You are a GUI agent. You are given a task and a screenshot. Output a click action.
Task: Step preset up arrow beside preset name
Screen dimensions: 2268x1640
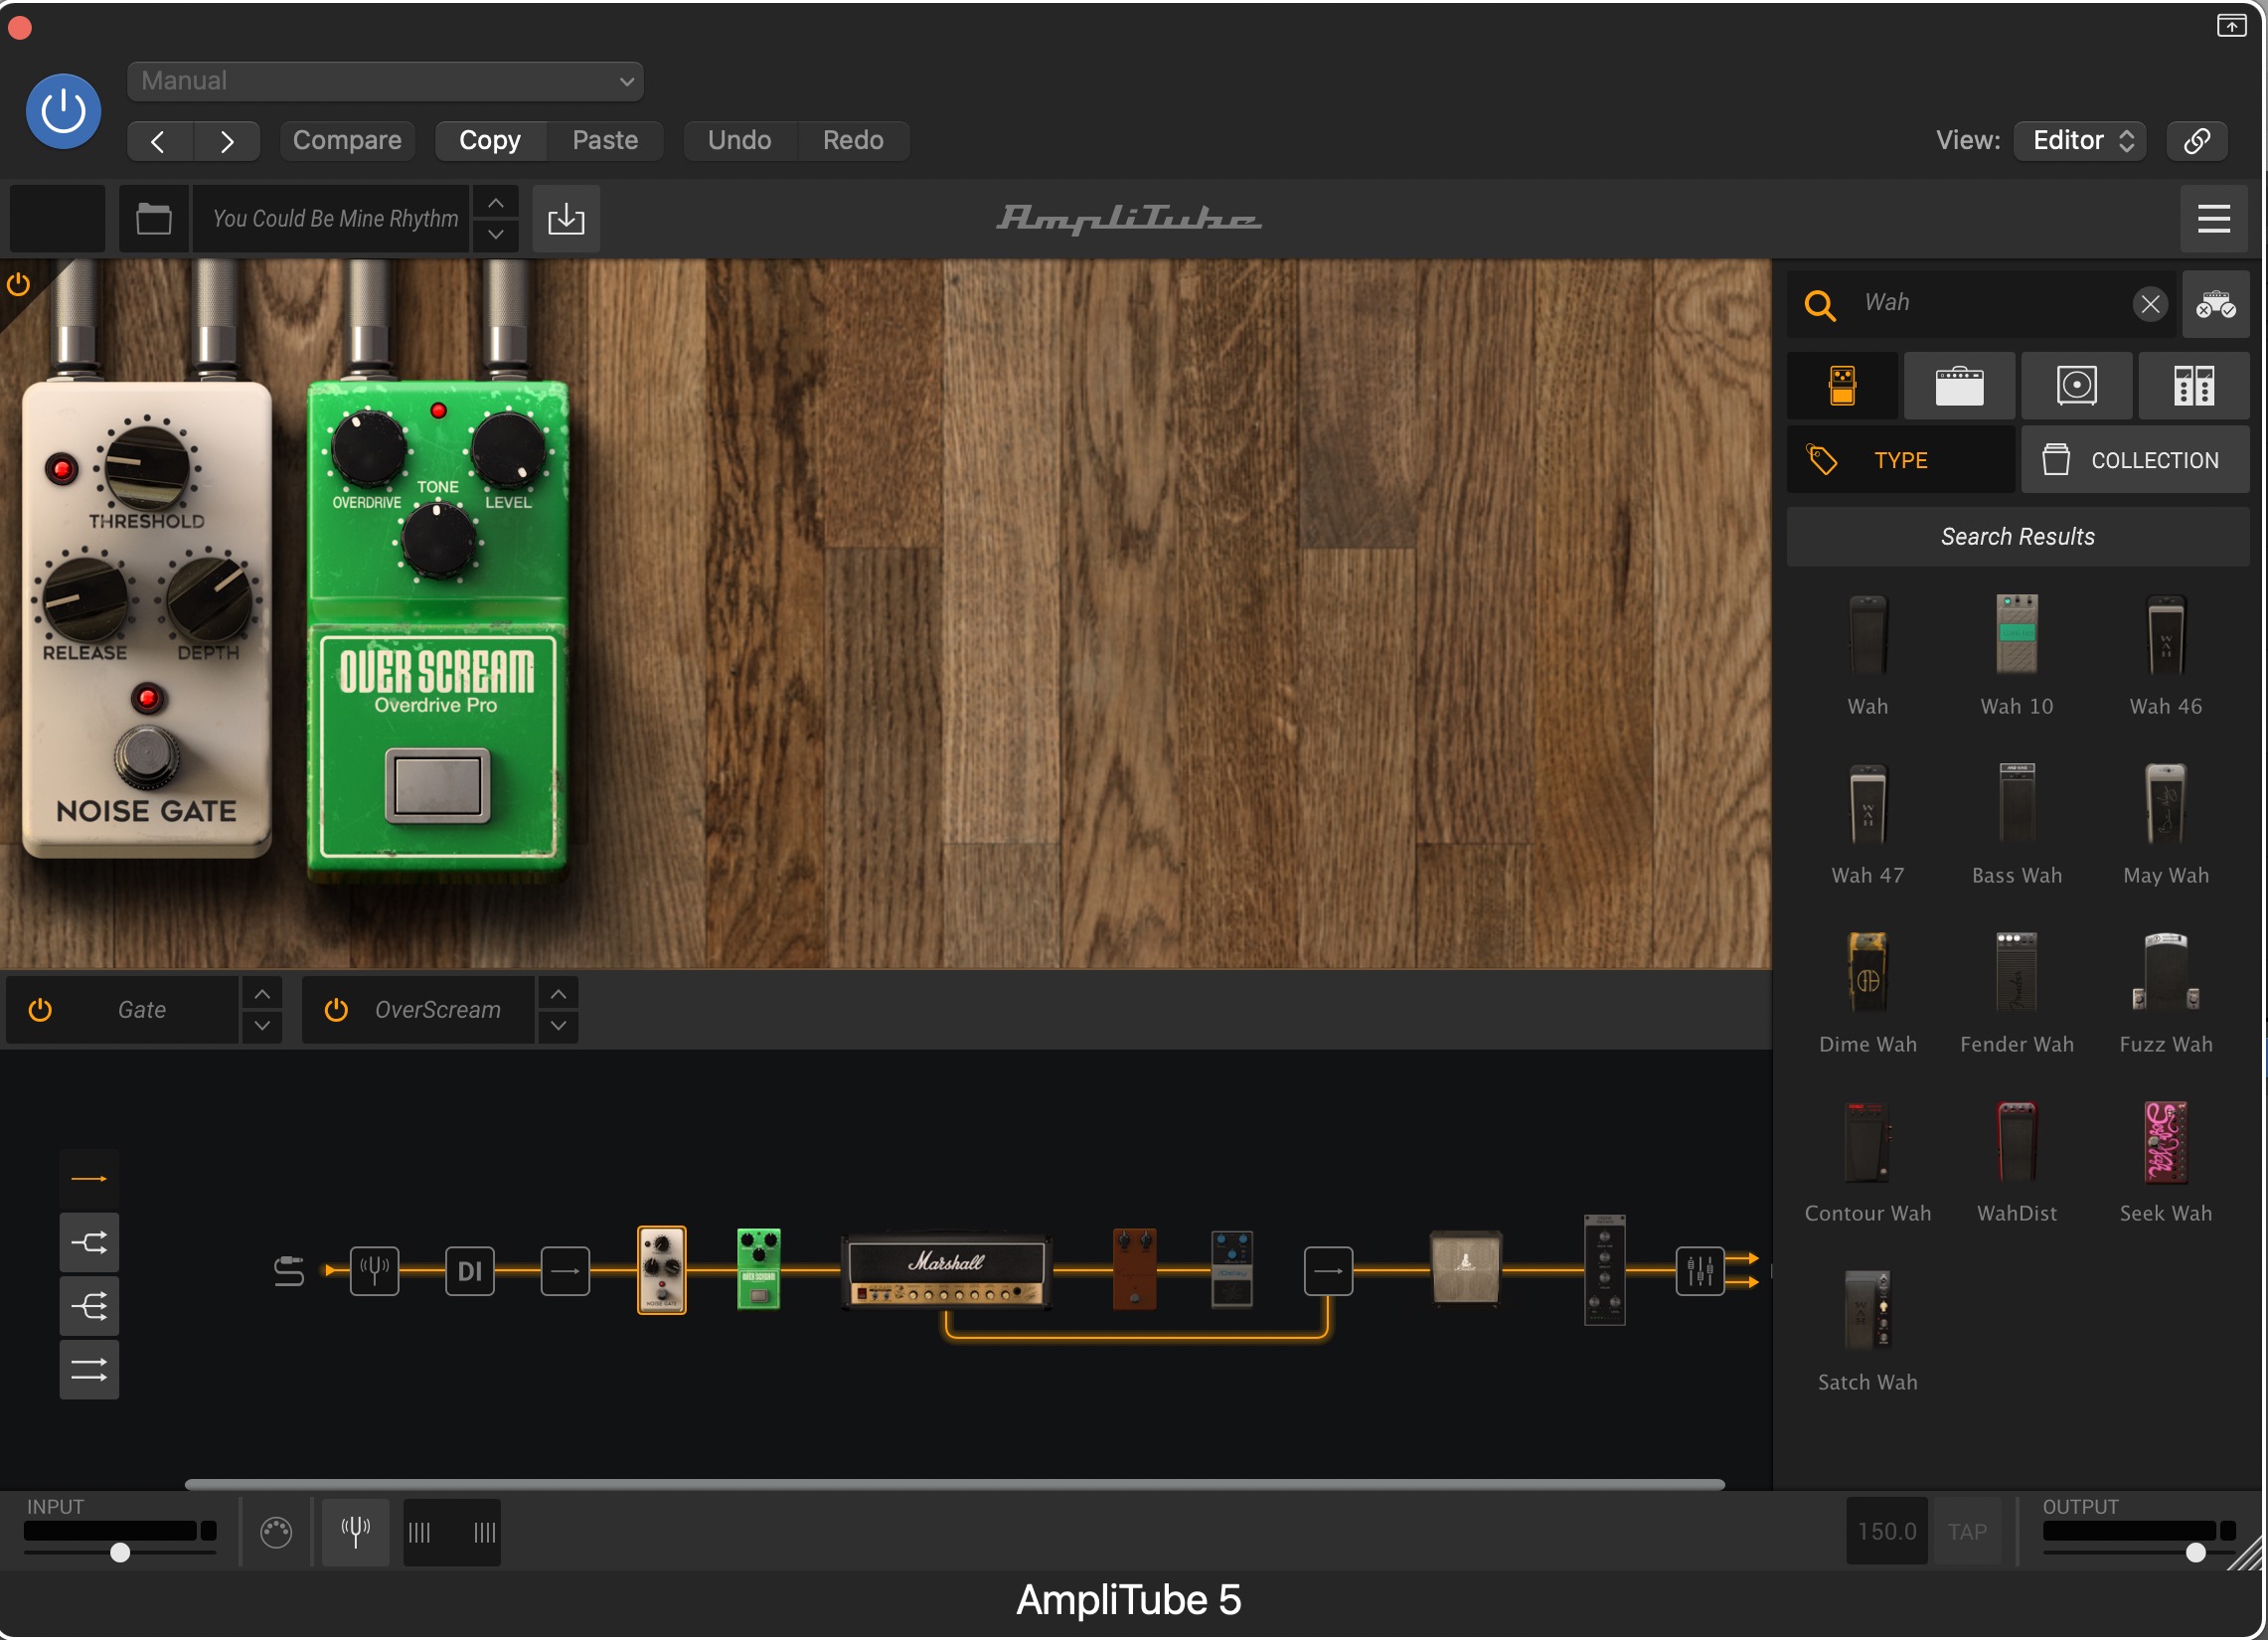pos(495,203)
